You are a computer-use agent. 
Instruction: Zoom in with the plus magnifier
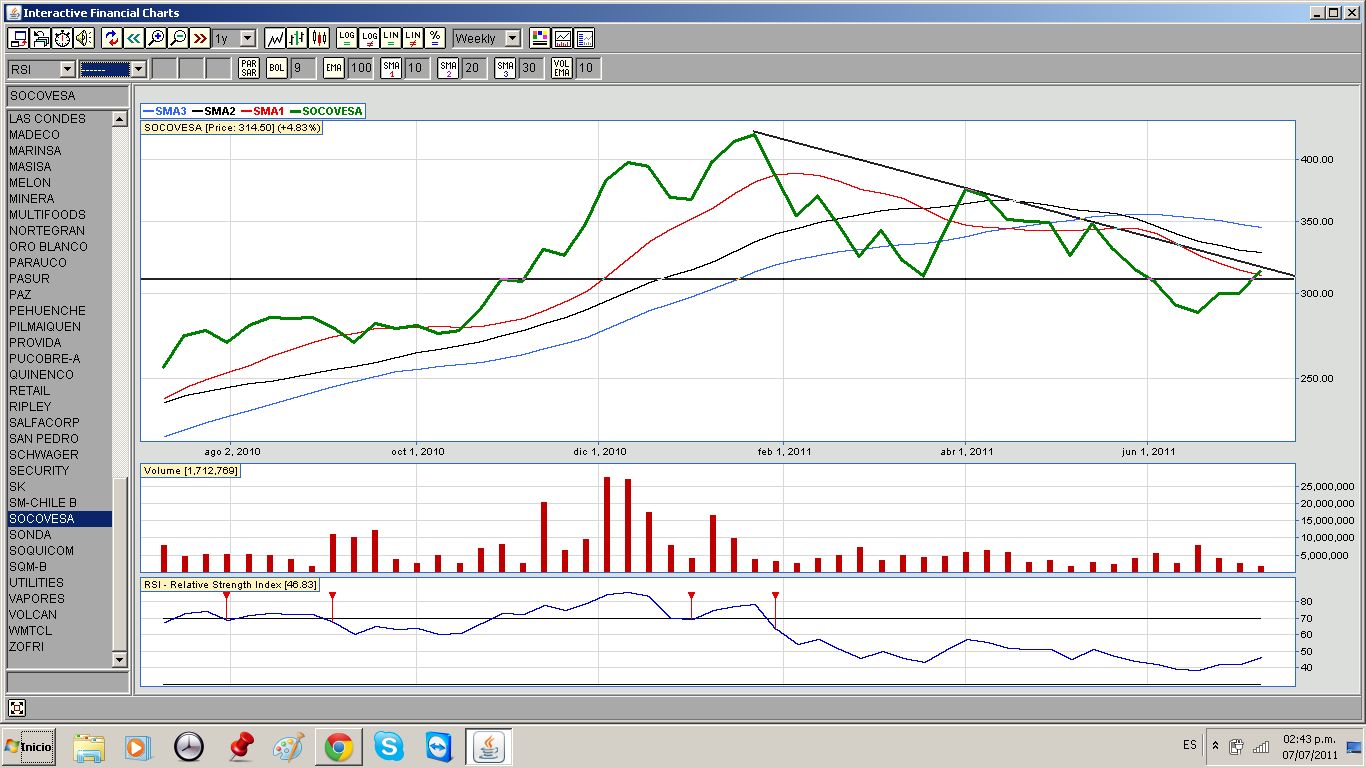pos(156,38)
